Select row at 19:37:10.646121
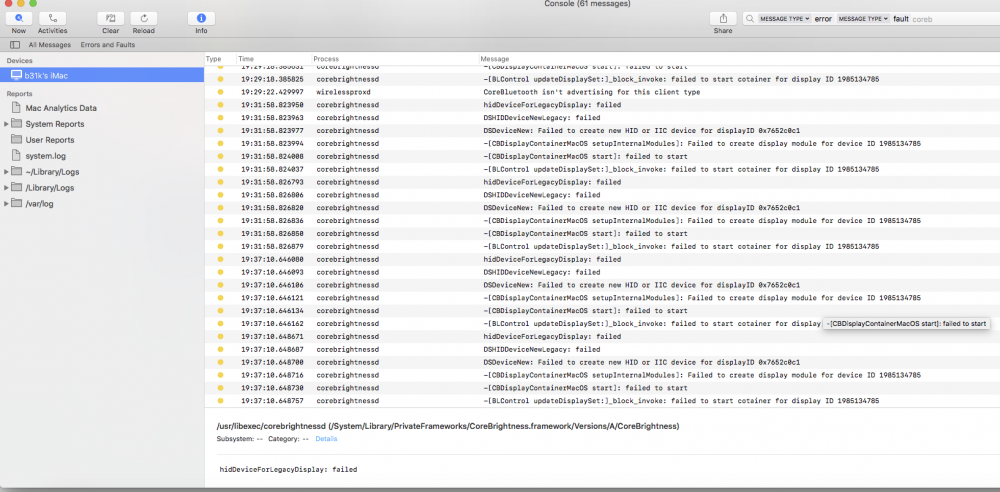This screenshot has width=1000, height=492. [602, 297]
